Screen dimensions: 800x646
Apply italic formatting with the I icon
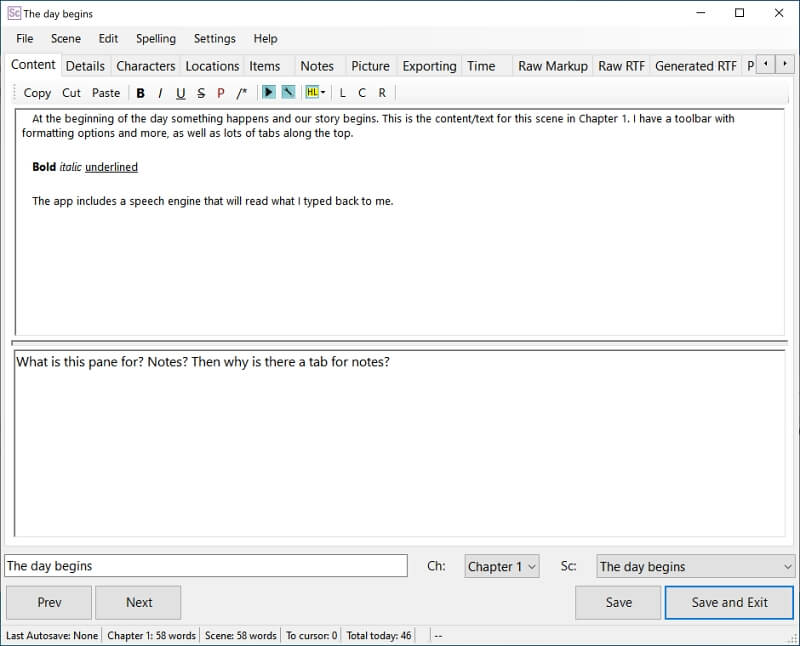coord(160,93)
